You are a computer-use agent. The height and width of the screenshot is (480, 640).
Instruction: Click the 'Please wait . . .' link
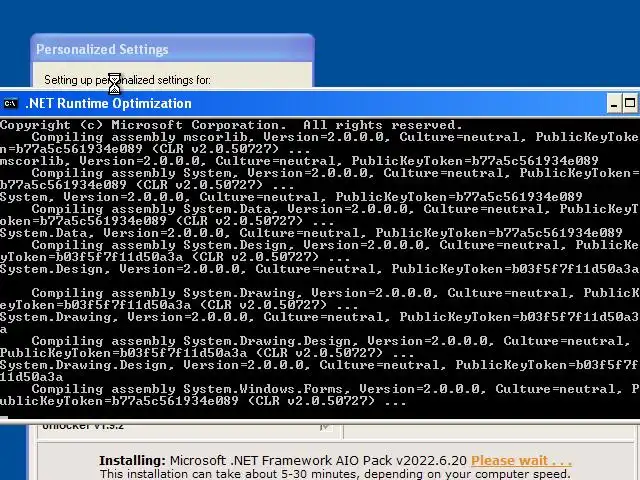(521, 460)
